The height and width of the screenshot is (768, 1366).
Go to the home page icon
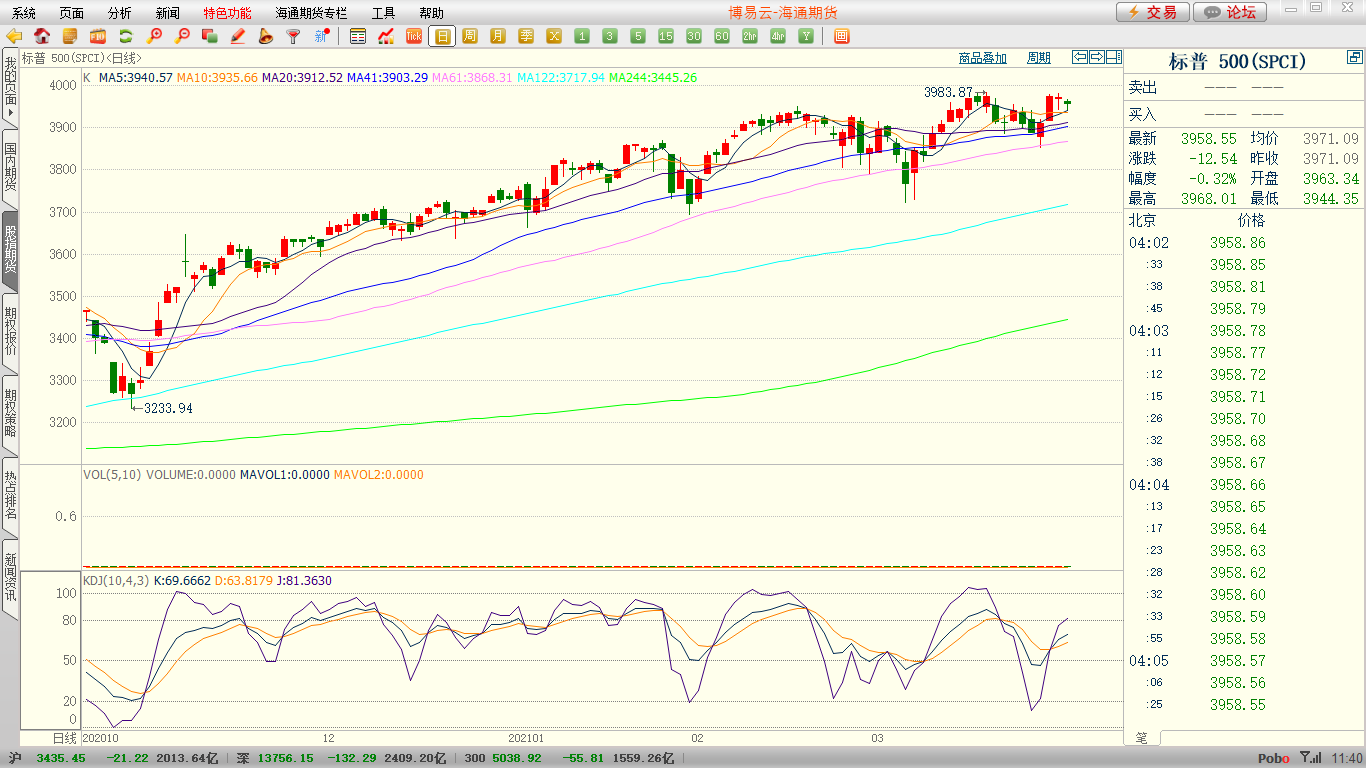click(x=42, y=36)
